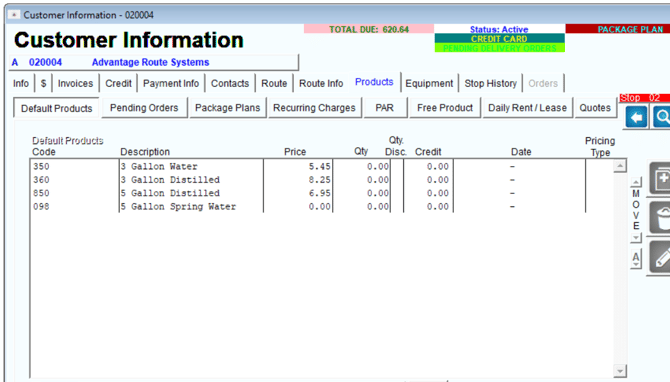Click the product list scroll-up arrow
Viewport: 670px width, 382px height.
pyautogui.click(x=620, y=166)
